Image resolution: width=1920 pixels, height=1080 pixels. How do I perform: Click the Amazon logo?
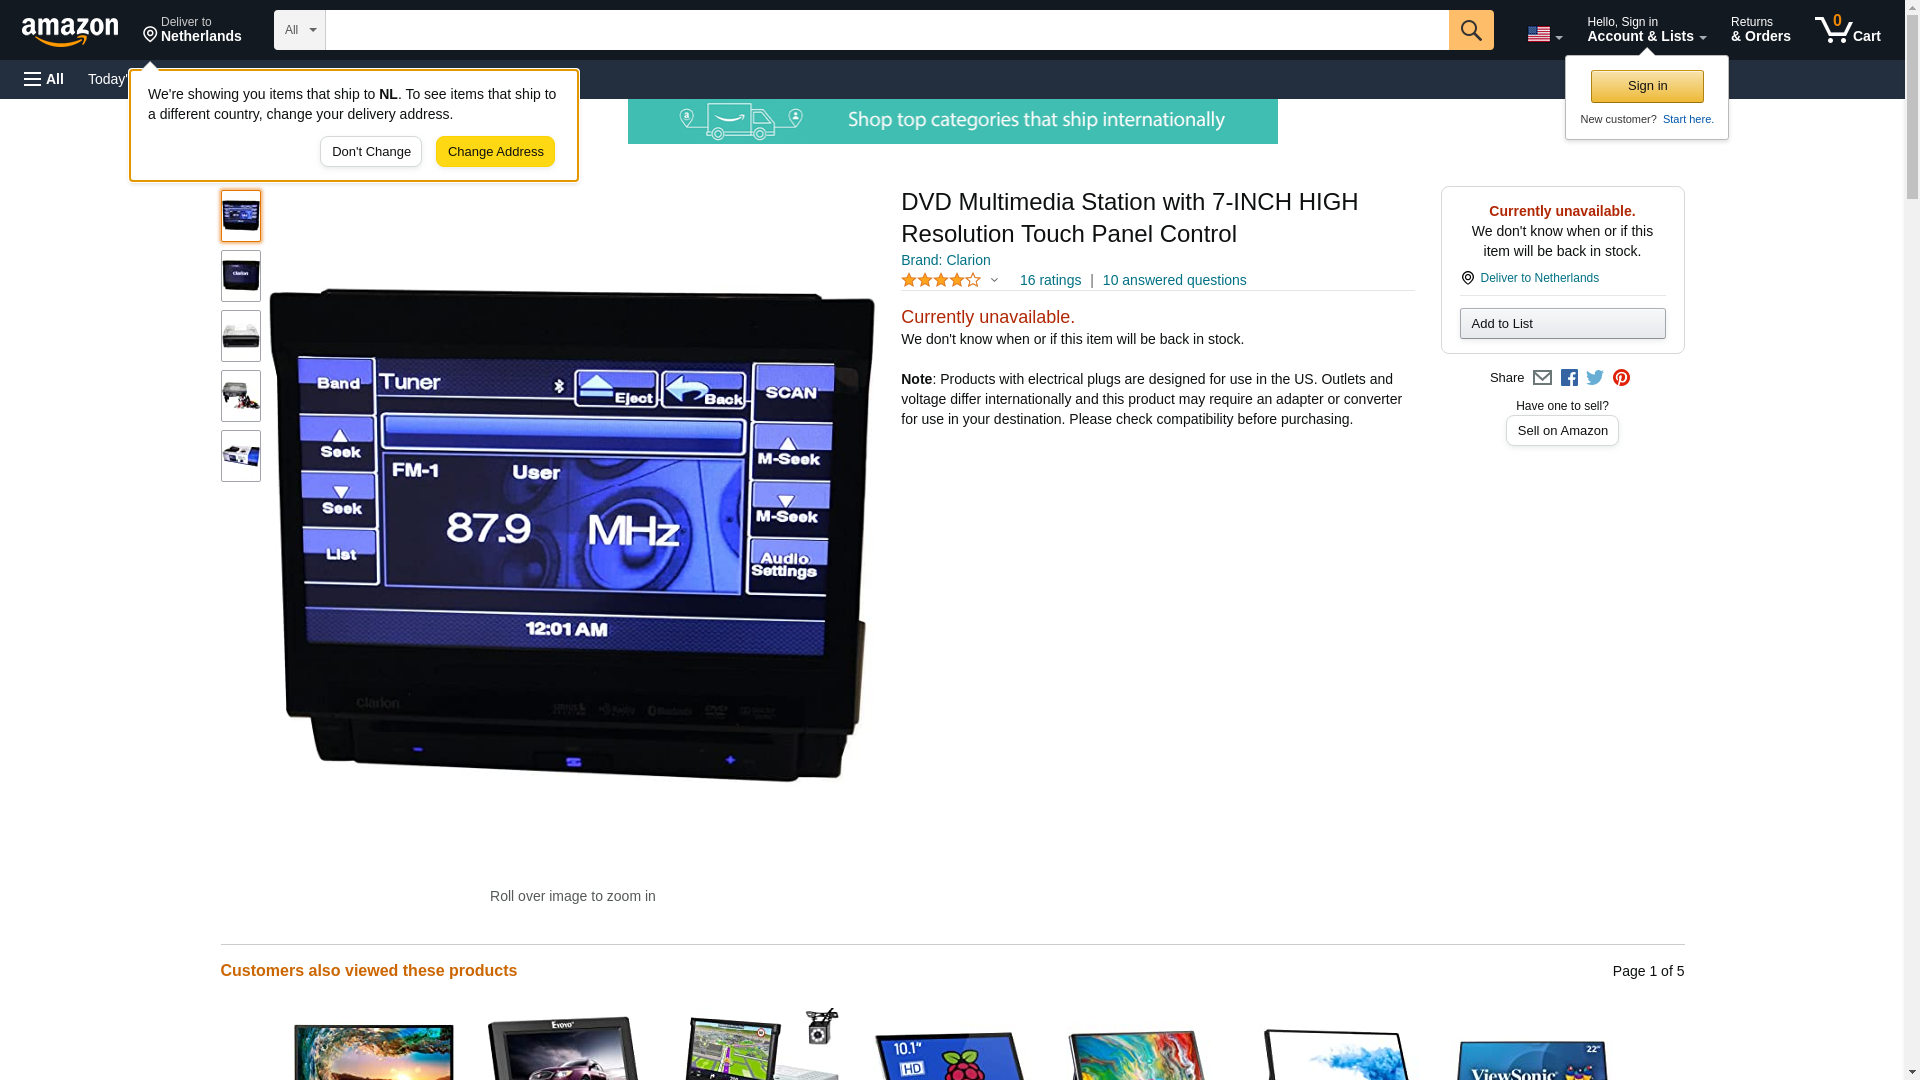click(70, 32)
